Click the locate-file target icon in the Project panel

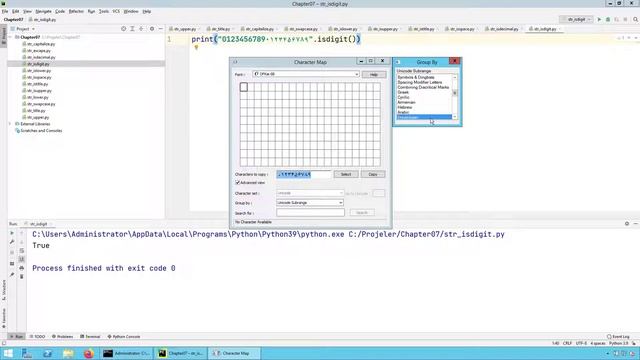tap(123, 29)
